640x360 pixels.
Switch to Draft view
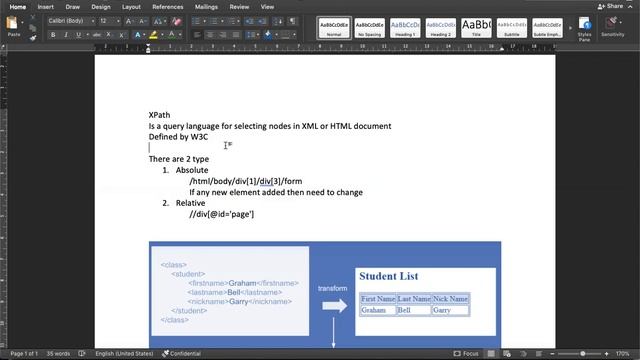point(539,353)
